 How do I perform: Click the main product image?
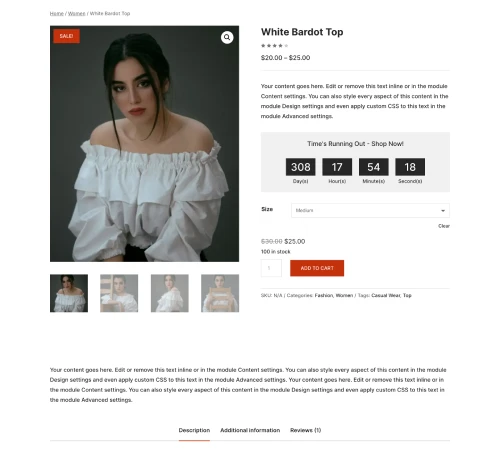pyautogui.click(x=144, y=144)
